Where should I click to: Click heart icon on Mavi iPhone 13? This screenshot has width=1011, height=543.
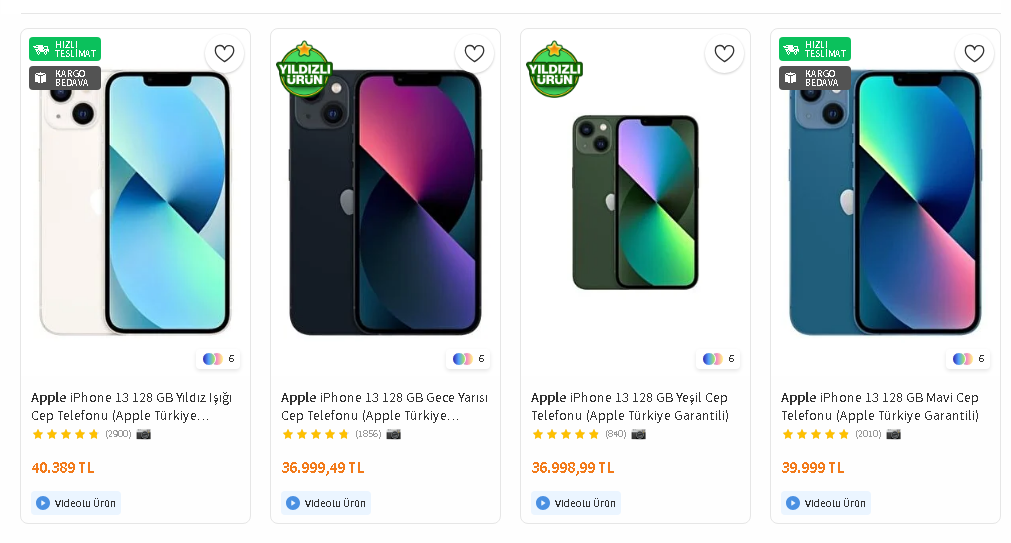974,54
